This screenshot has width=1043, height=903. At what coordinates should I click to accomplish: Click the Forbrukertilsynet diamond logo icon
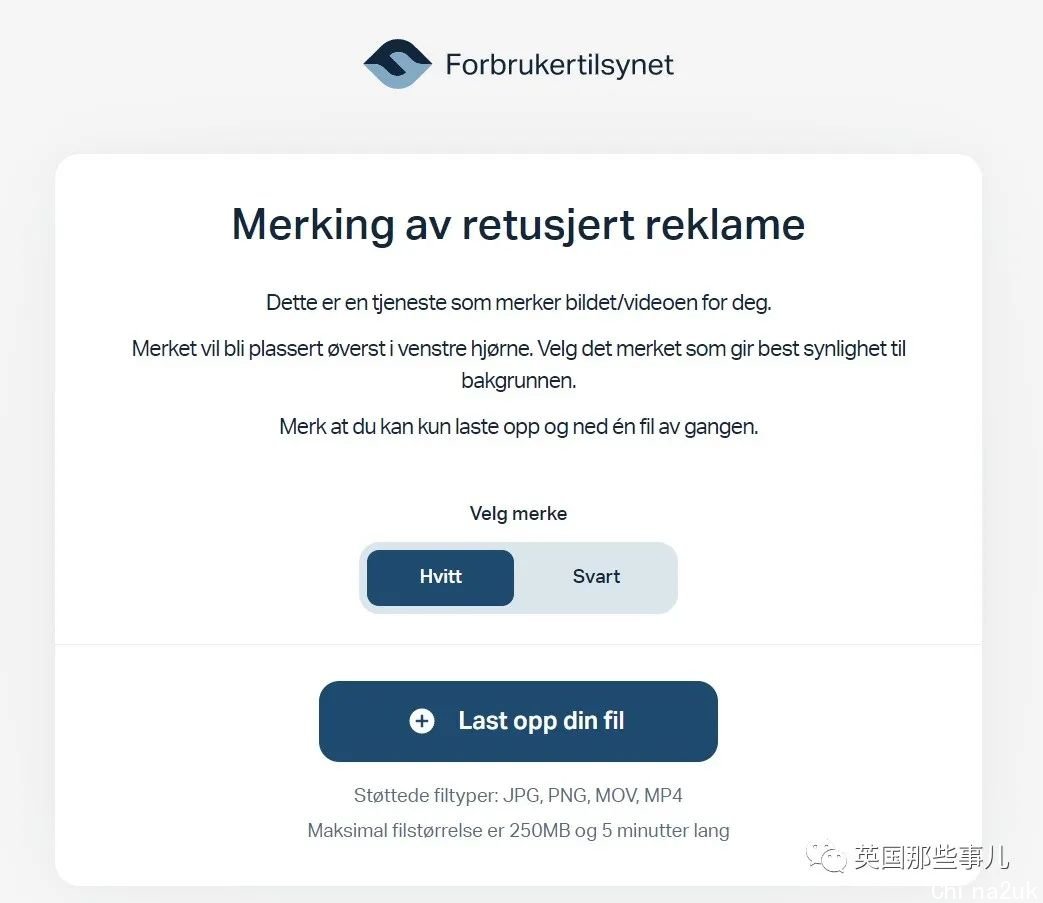[x=398, y=64]
